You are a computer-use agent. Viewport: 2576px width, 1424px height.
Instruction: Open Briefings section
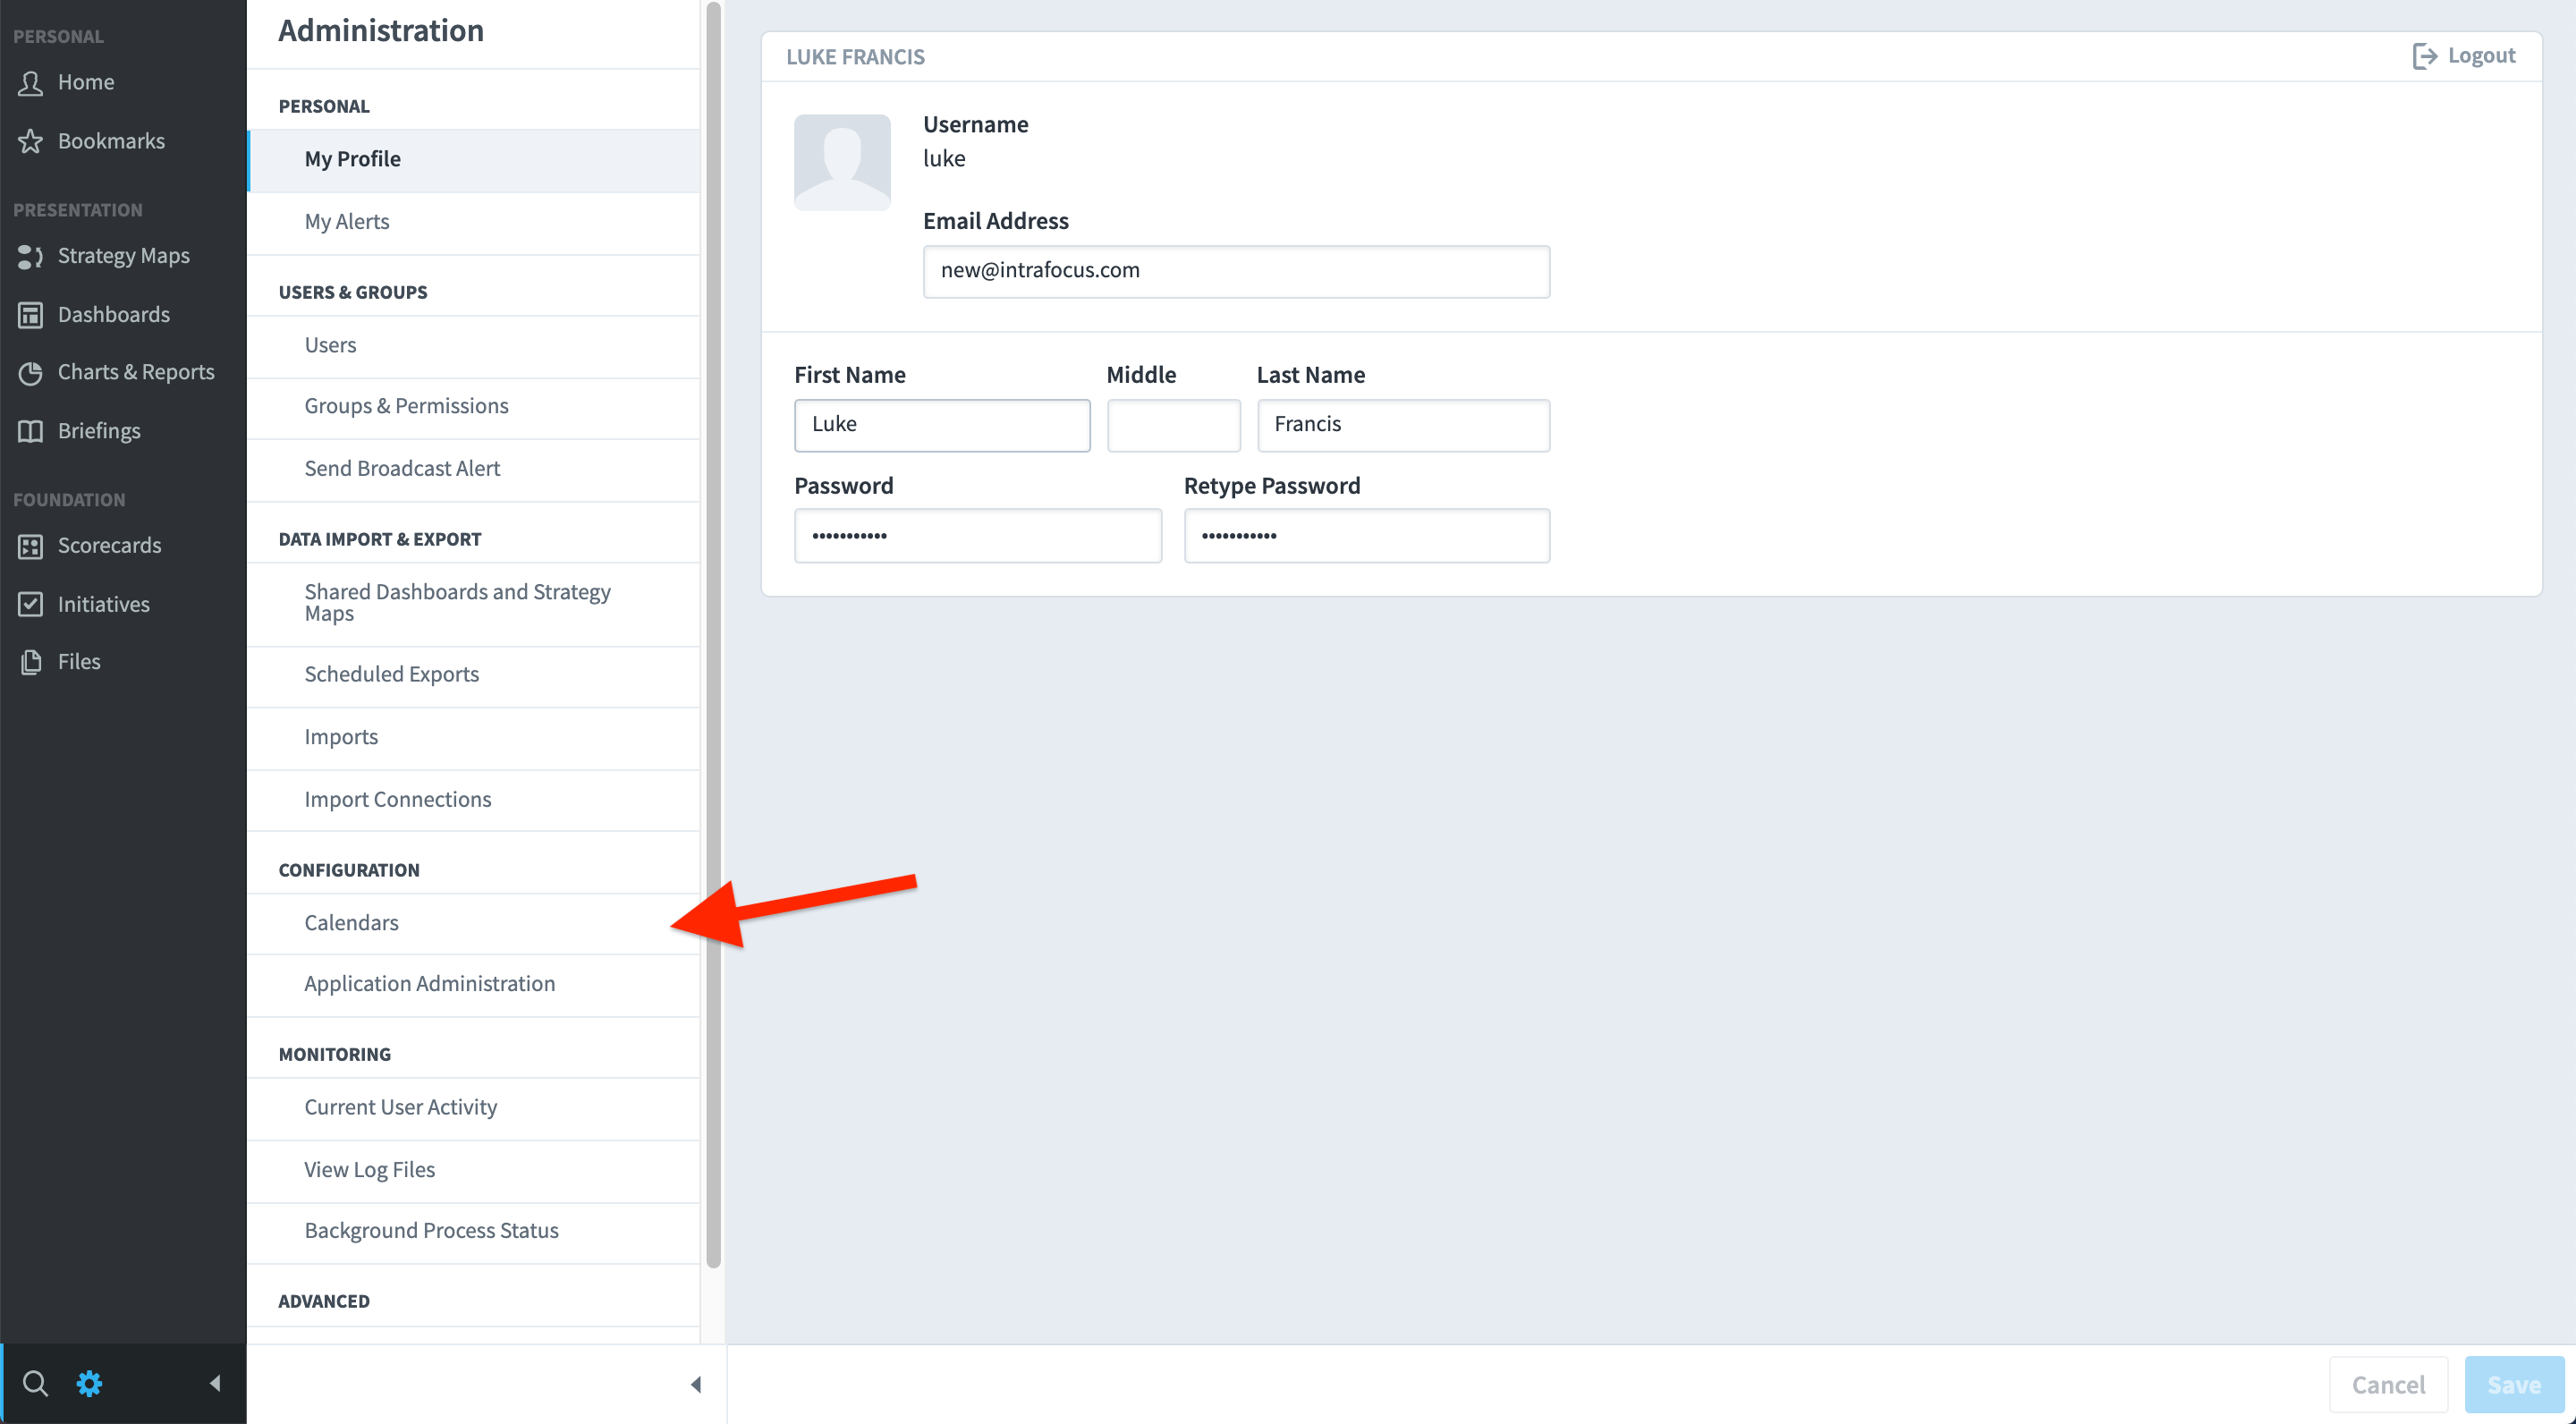click(99, 431)
